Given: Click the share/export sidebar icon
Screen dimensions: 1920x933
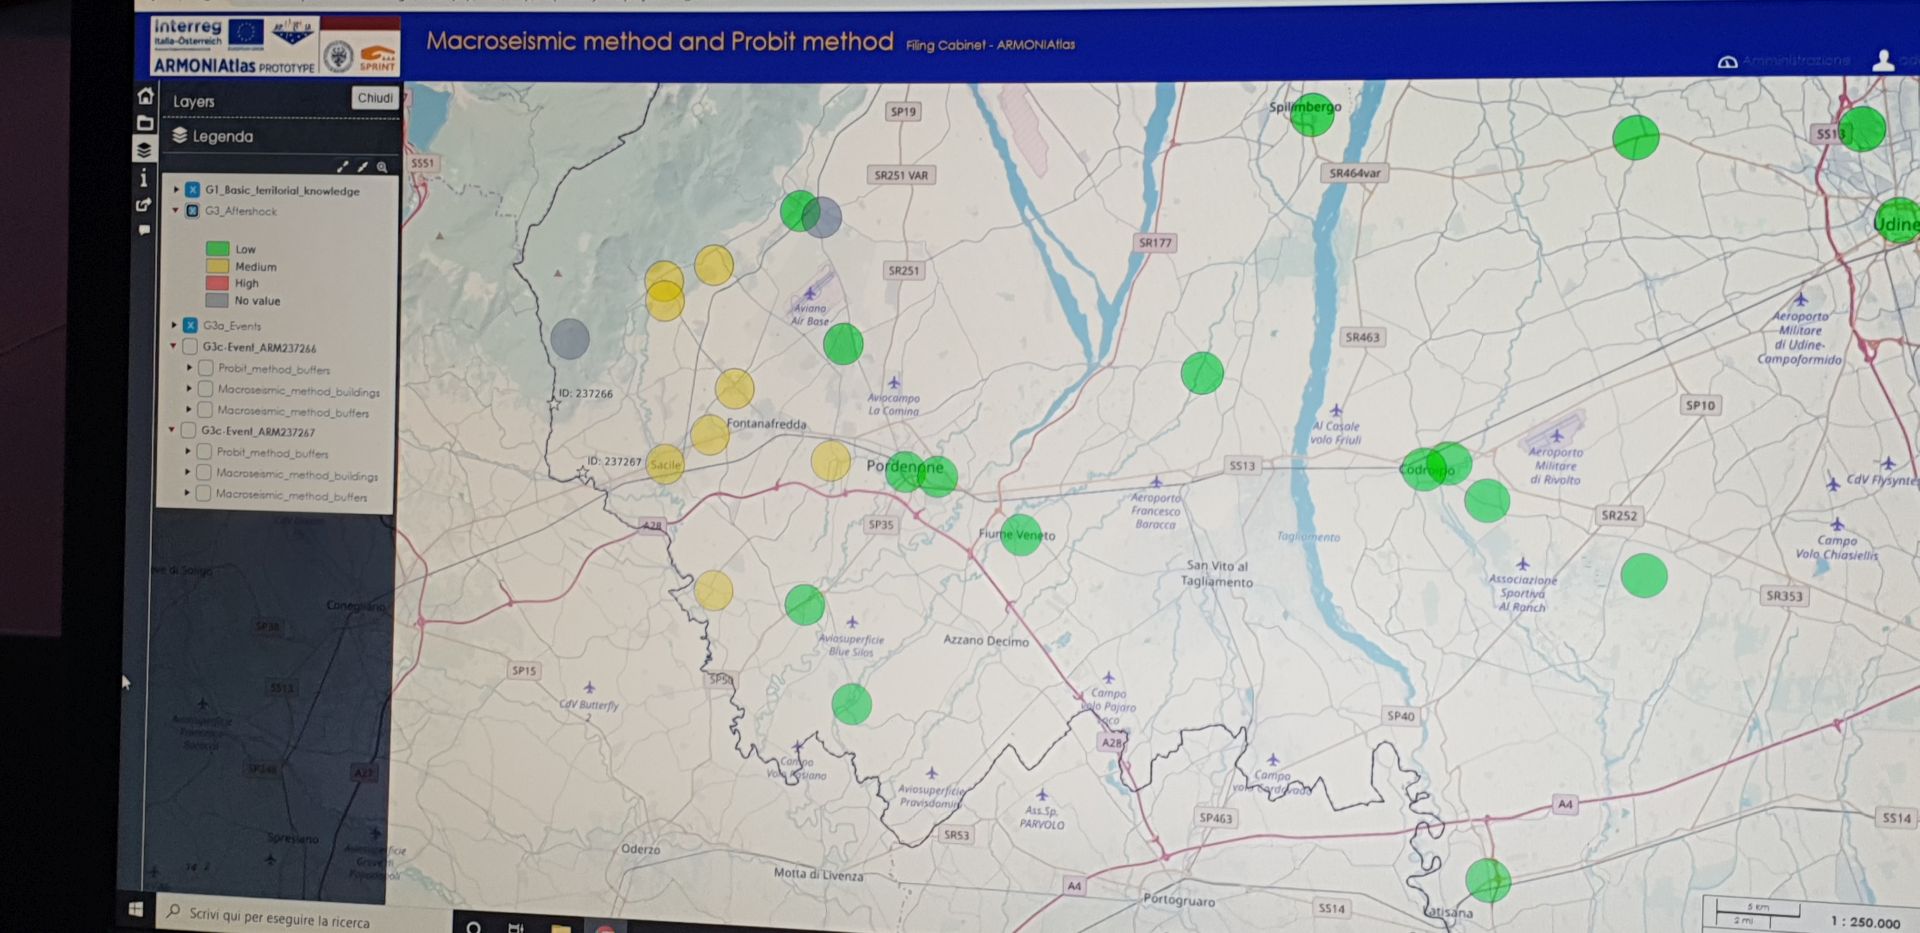Looking at the screenshot, I should coord(144,205).
